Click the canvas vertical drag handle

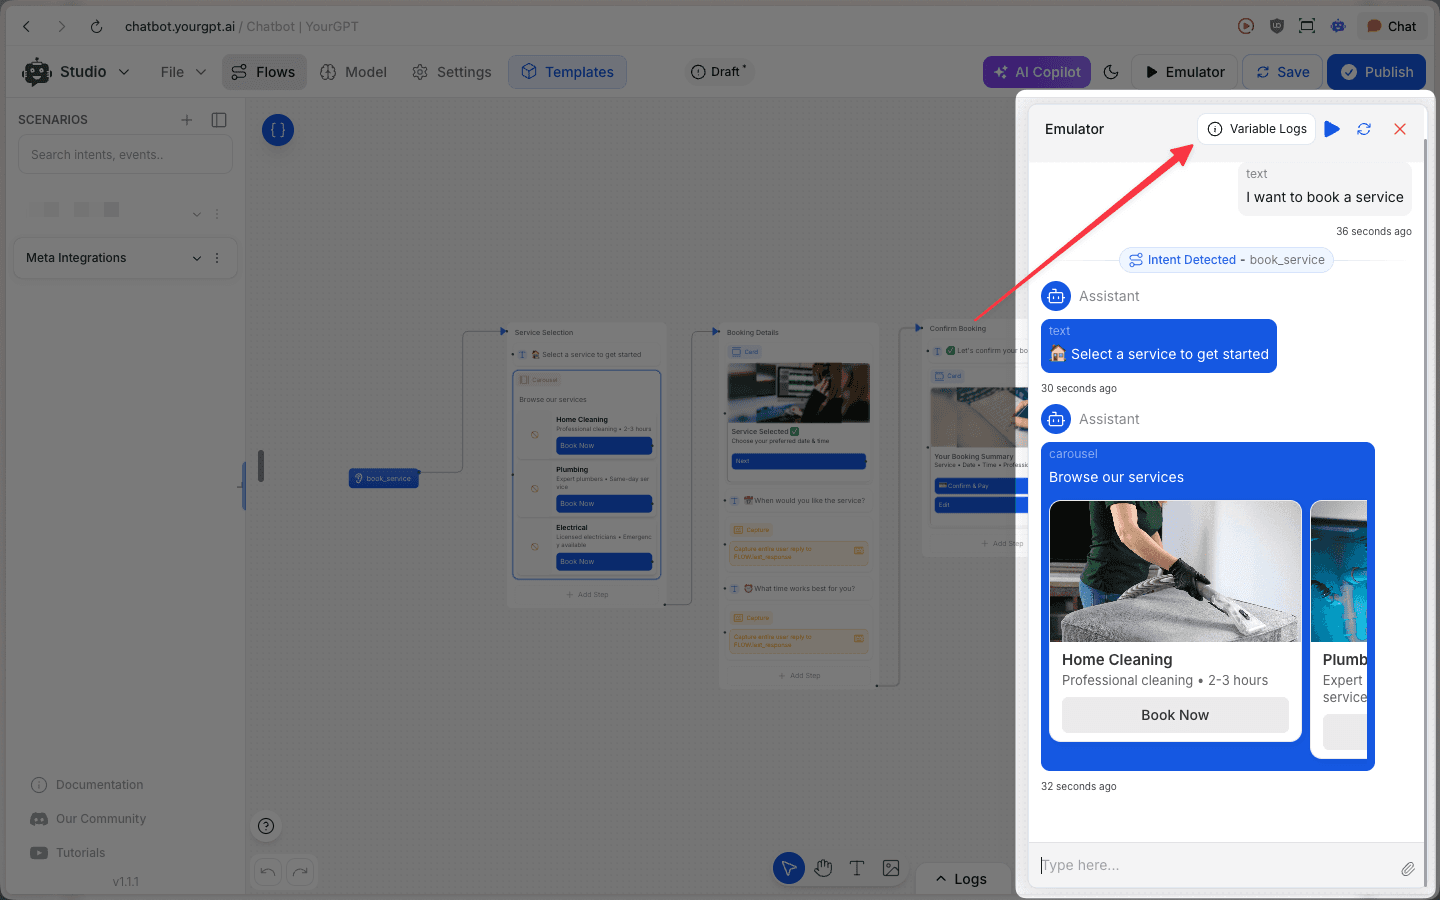[261, 466]
